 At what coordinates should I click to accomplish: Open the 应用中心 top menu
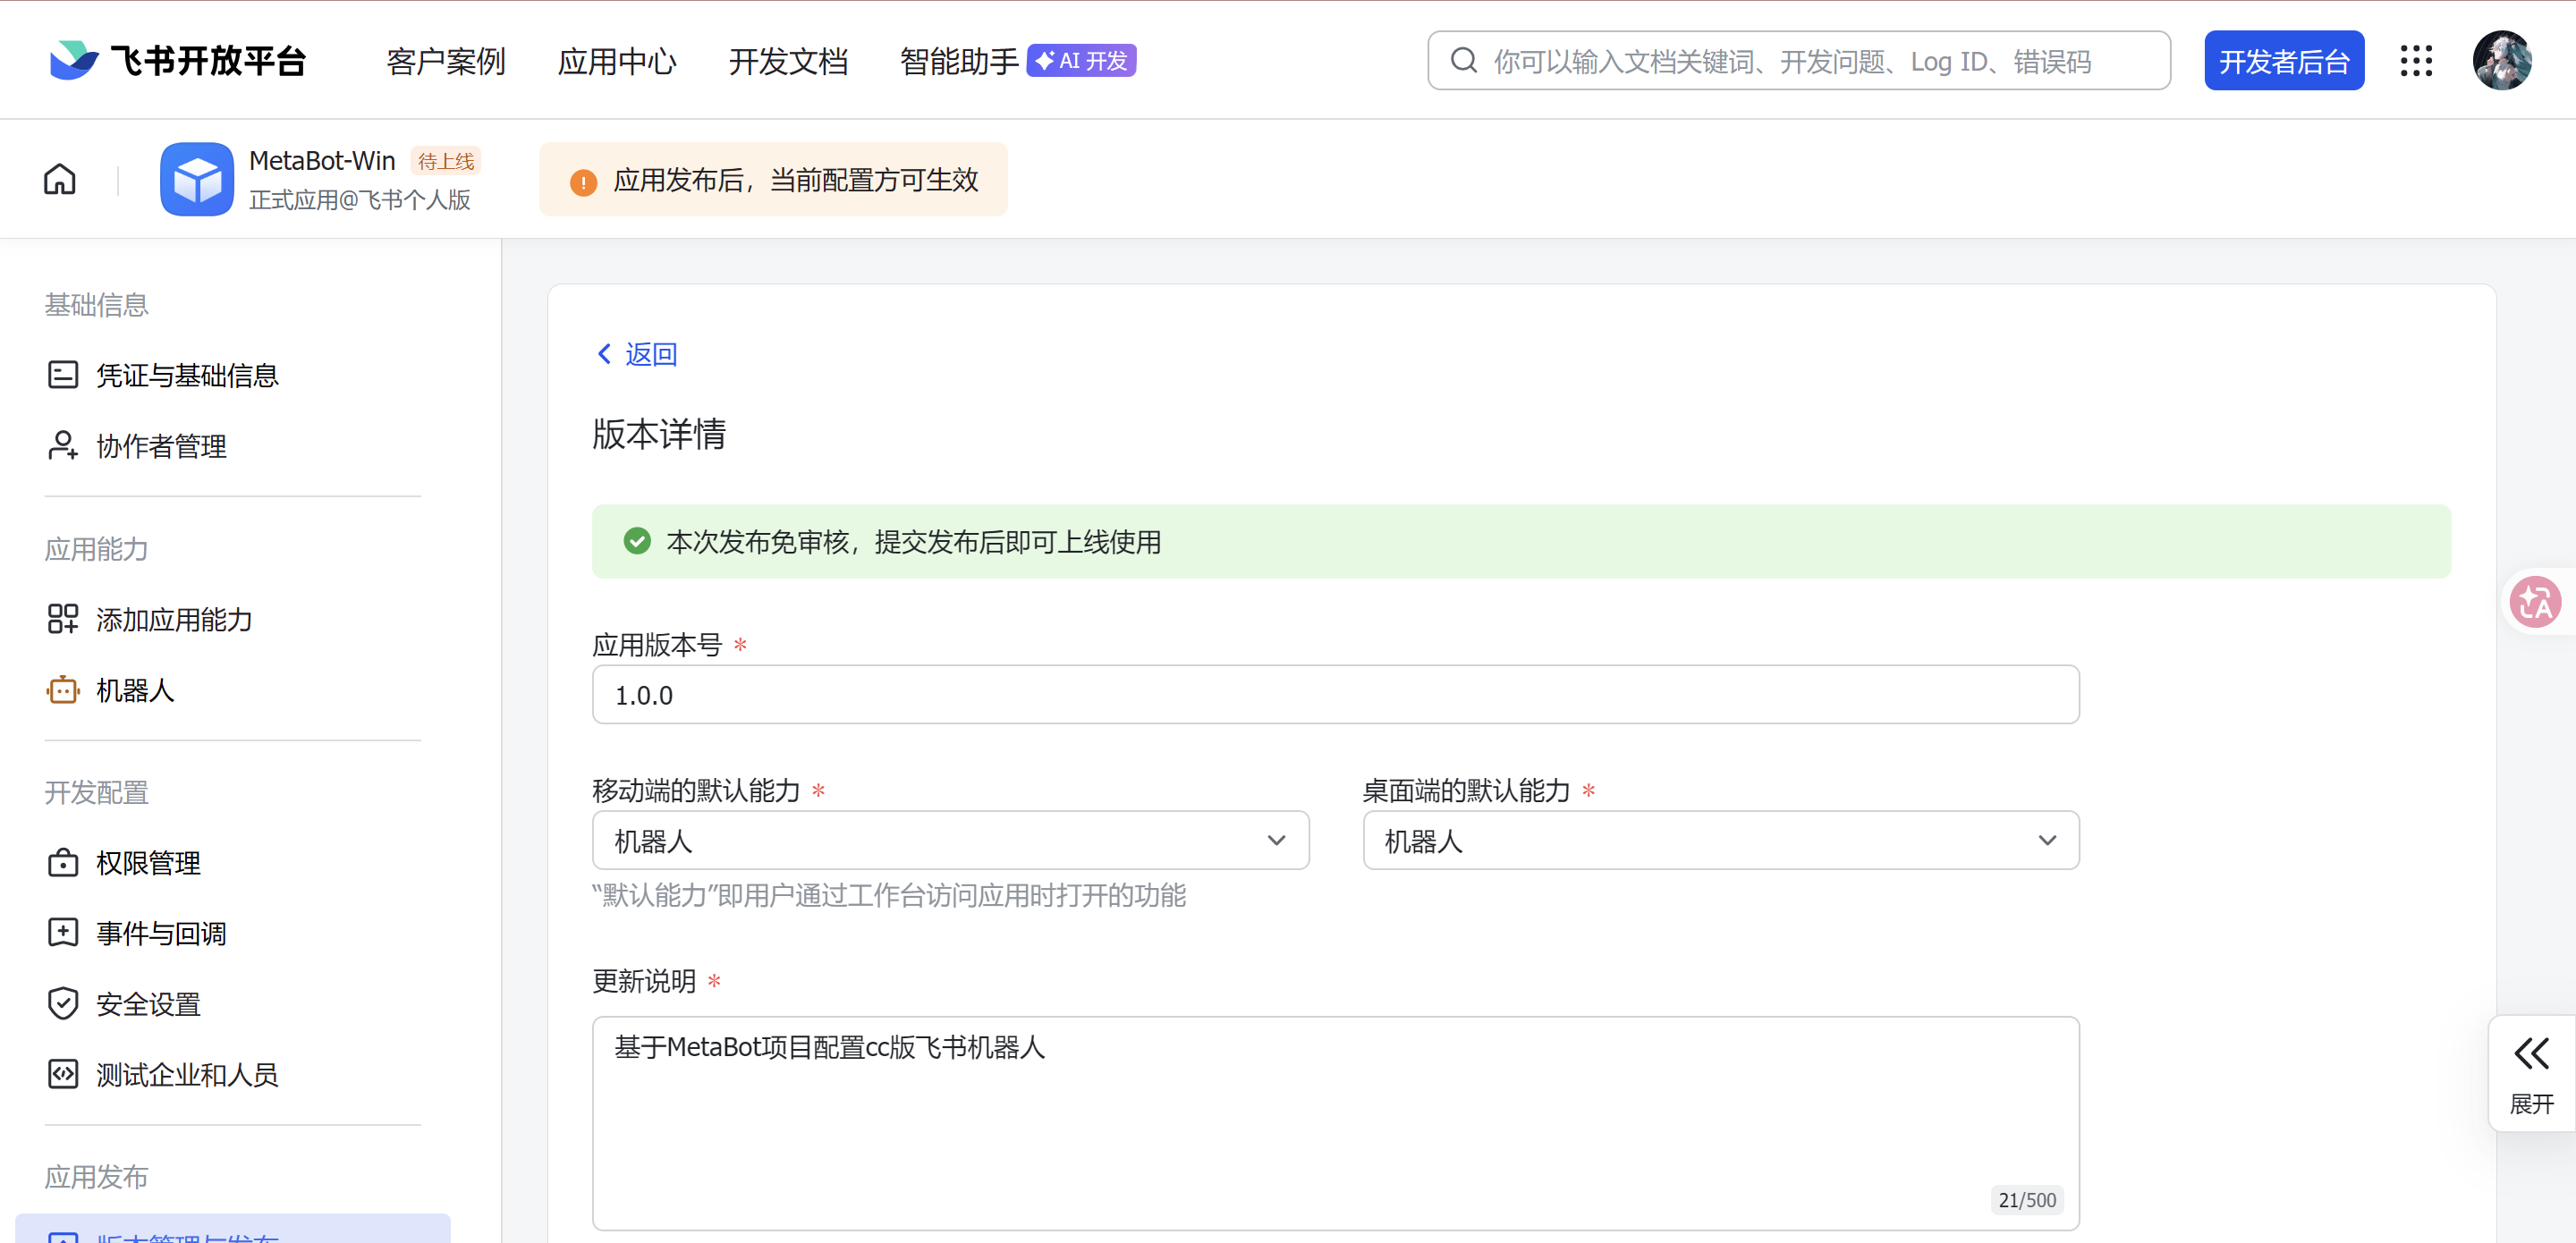(617, 61)
